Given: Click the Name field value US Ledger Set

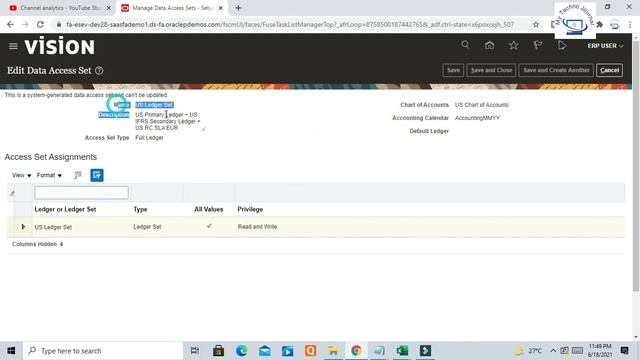Looking at the screenshot, I should coord(154,105).
